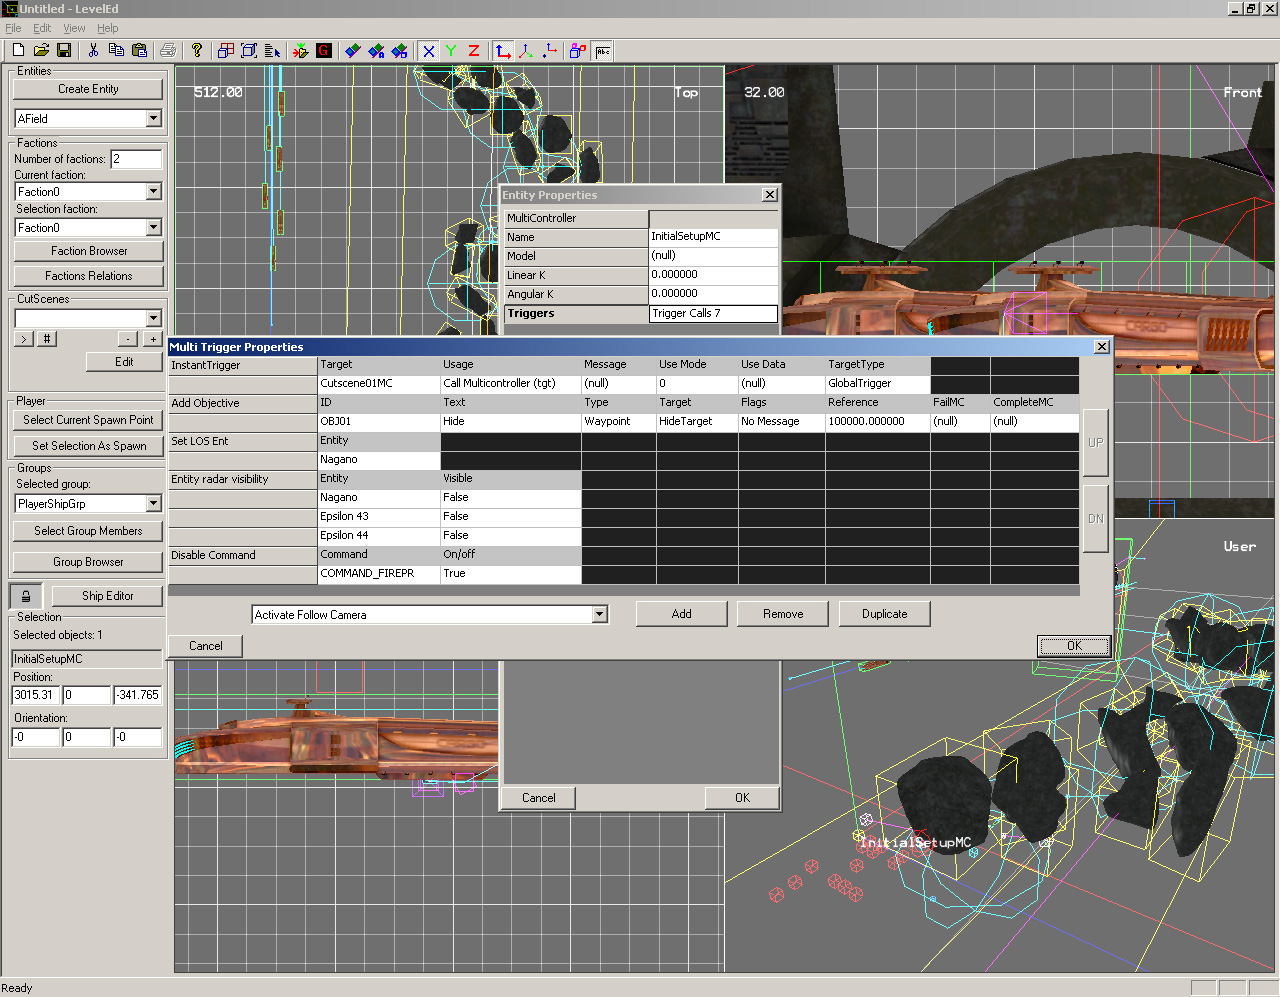
Task: Click the Factions Relations button
Action: tap(88, 276)
